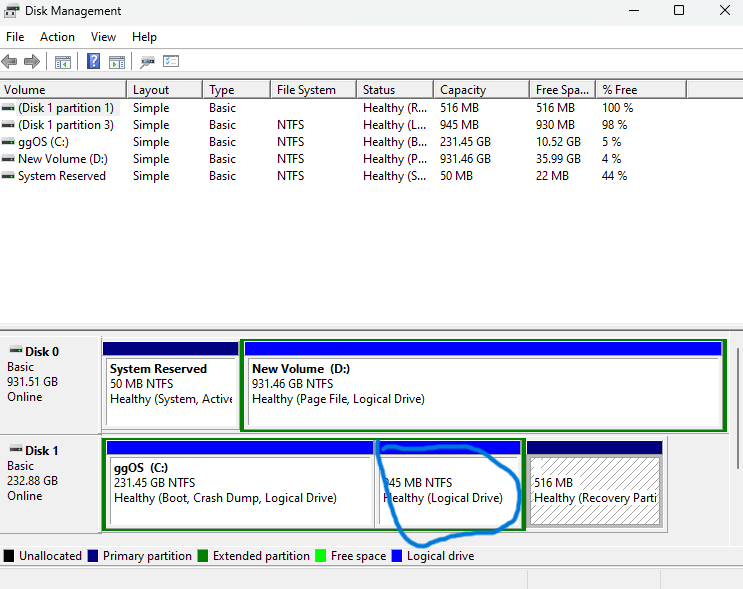Click the drive icon of New Volume (D:) row
Image resolution: width=743 pixels, height=589 pixels.
click(8, 159)
